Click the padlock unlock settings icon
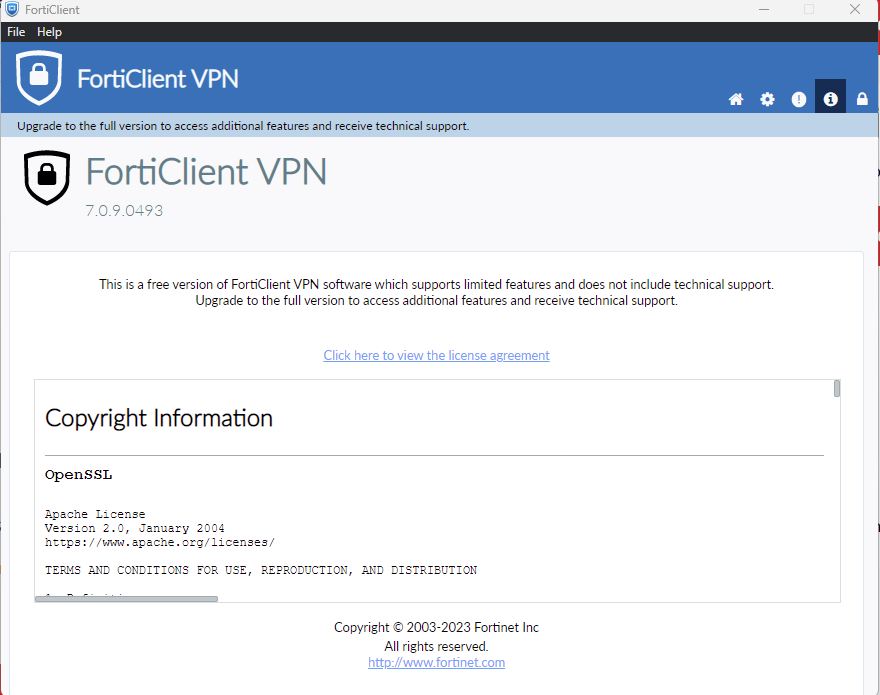Viewport: 880px width, 695px height. pyautogui.click(x=862, y=99)
